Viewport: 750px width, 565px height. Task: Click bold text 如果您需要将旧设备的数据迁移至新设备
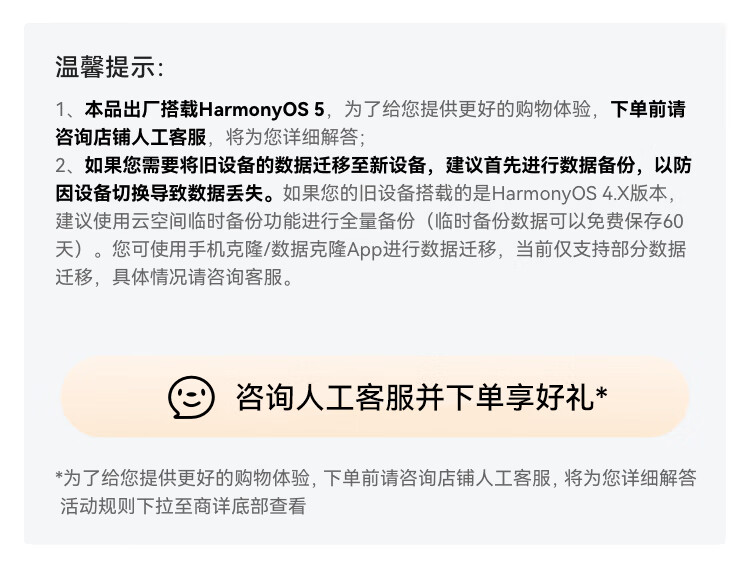[x=255, y=166]
